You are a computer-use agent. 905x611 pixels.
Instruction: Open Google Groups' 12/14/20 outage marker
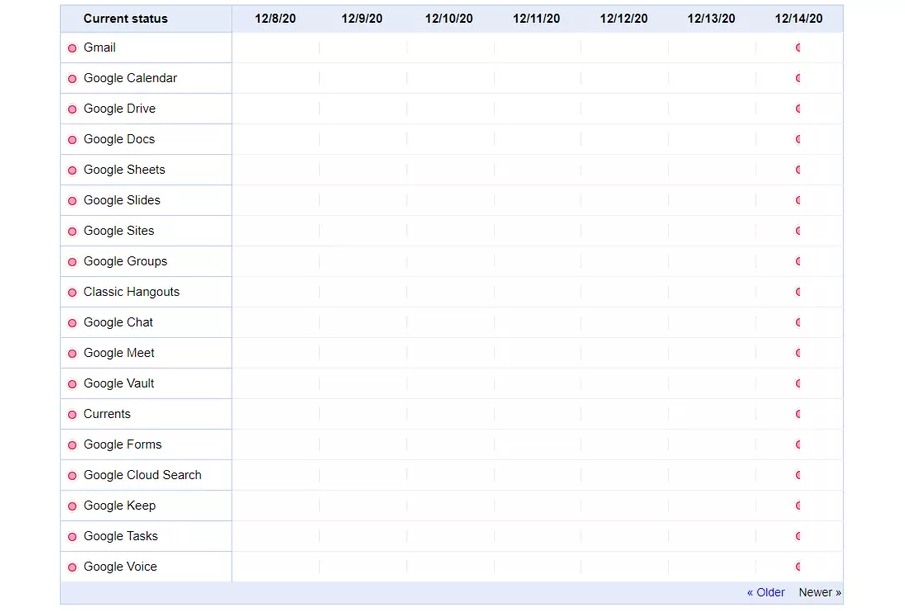point(798,262)
